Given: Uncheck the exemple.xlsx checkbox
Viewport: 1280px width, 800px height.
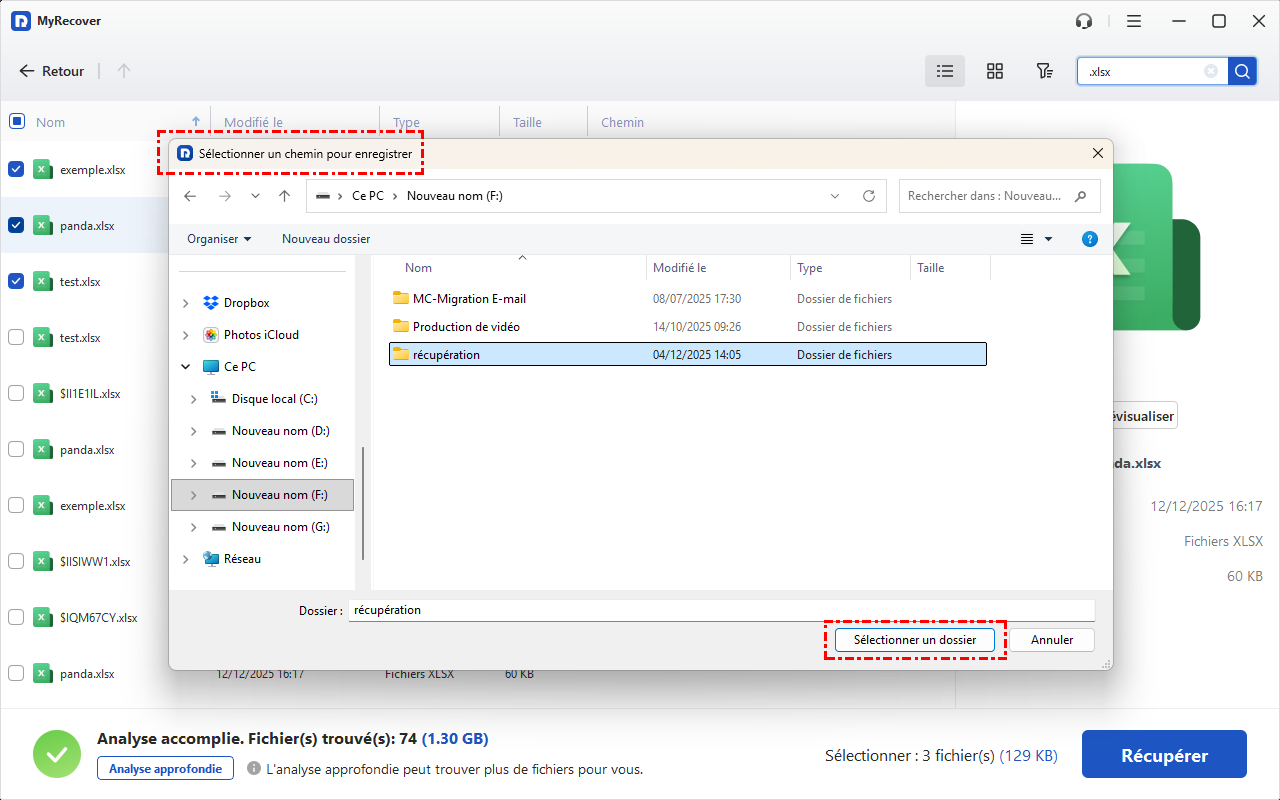Looking at the screenshot, I should tap(16, 170).
